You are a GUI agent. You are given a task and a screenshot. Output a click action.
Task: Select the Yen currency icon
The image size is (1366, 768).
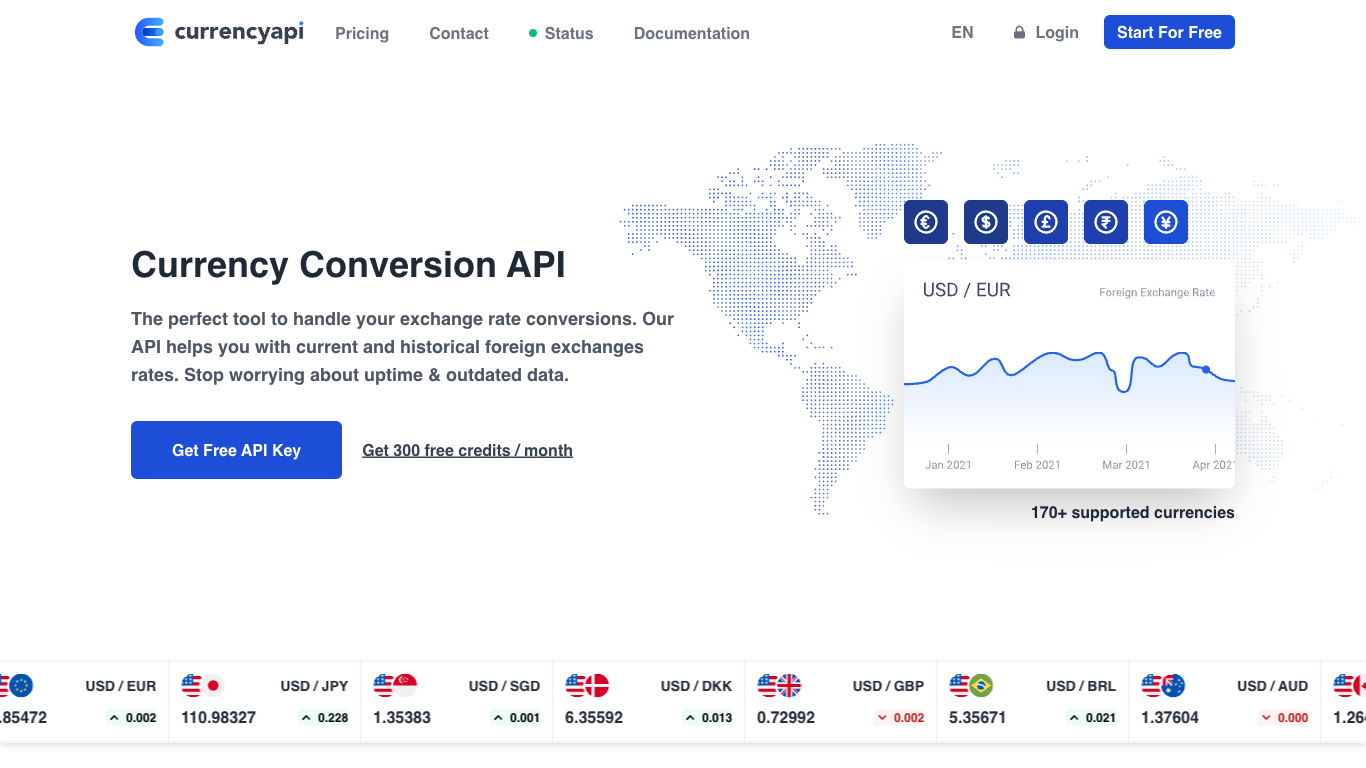coord(1166,222)
